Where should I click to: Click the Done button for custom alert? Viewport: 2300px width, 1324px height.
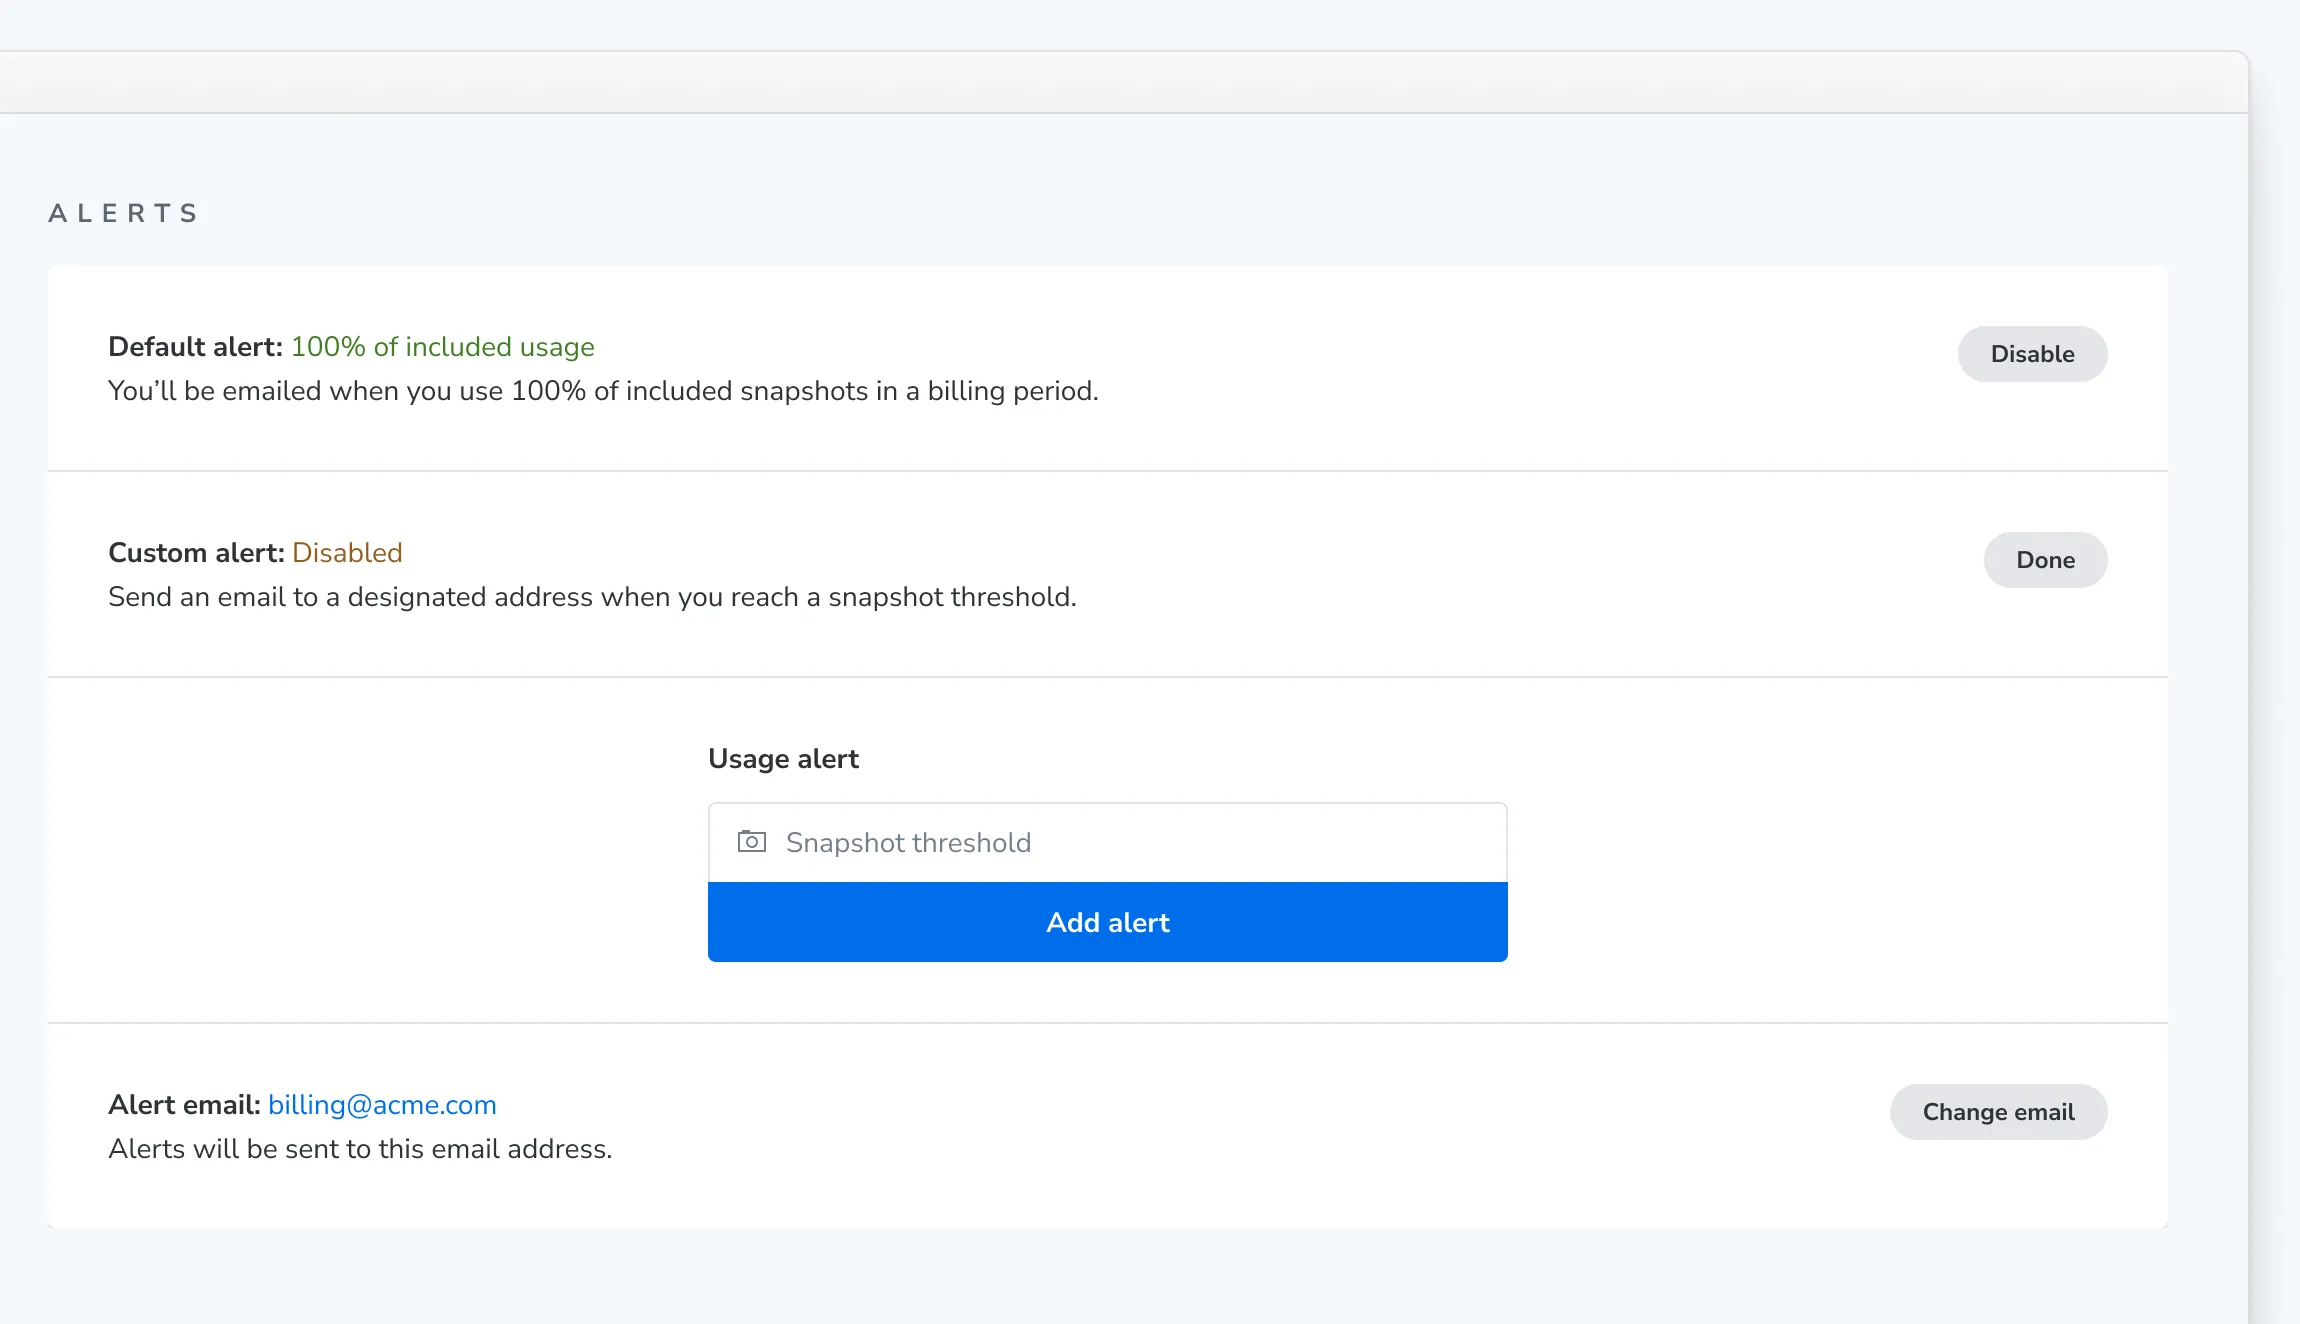[2045, 560]
